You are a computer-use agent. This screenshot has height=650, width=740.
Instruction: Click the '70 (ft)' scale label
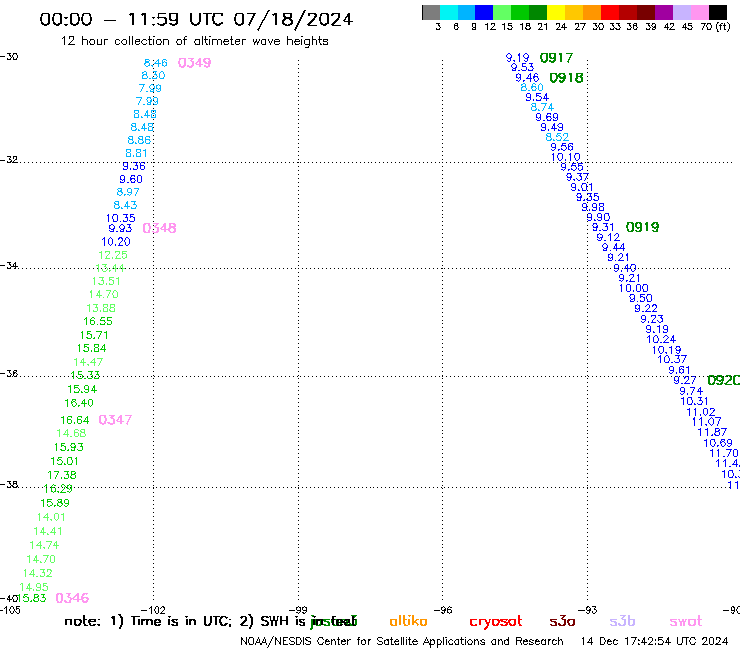point(715,26)
